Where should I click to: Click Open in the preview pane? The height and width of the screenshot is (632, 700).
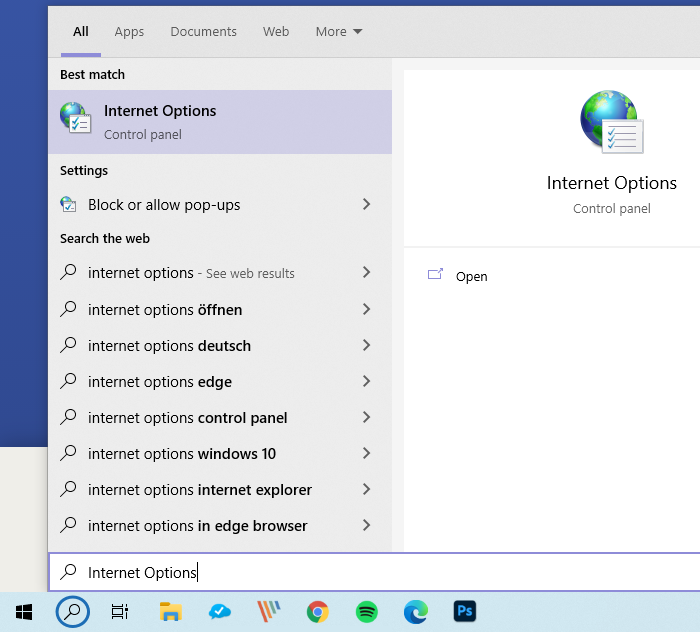click(471, 277)
